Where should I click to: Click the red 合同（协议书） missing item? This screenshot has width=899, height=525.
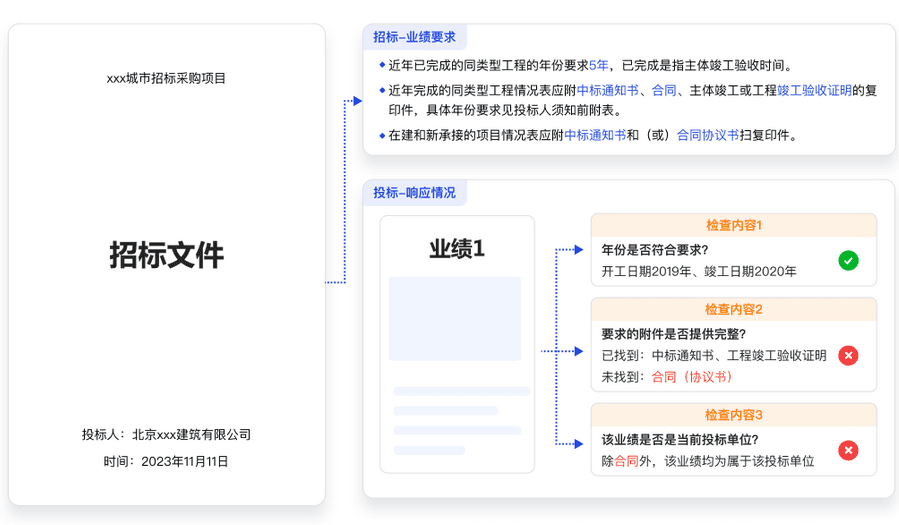[x=692, y=377]
